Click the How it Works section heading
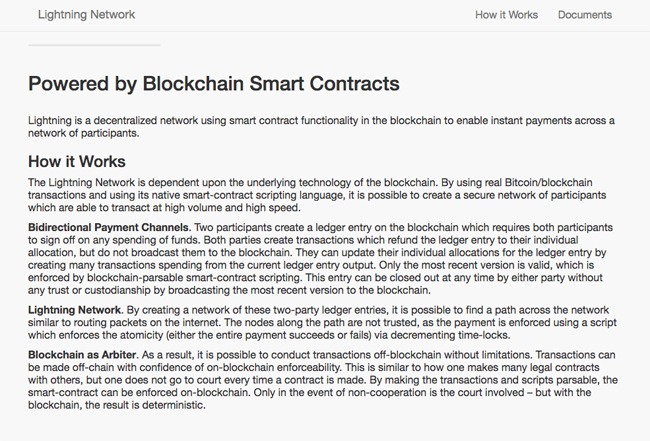 click(x=77, y=162)
